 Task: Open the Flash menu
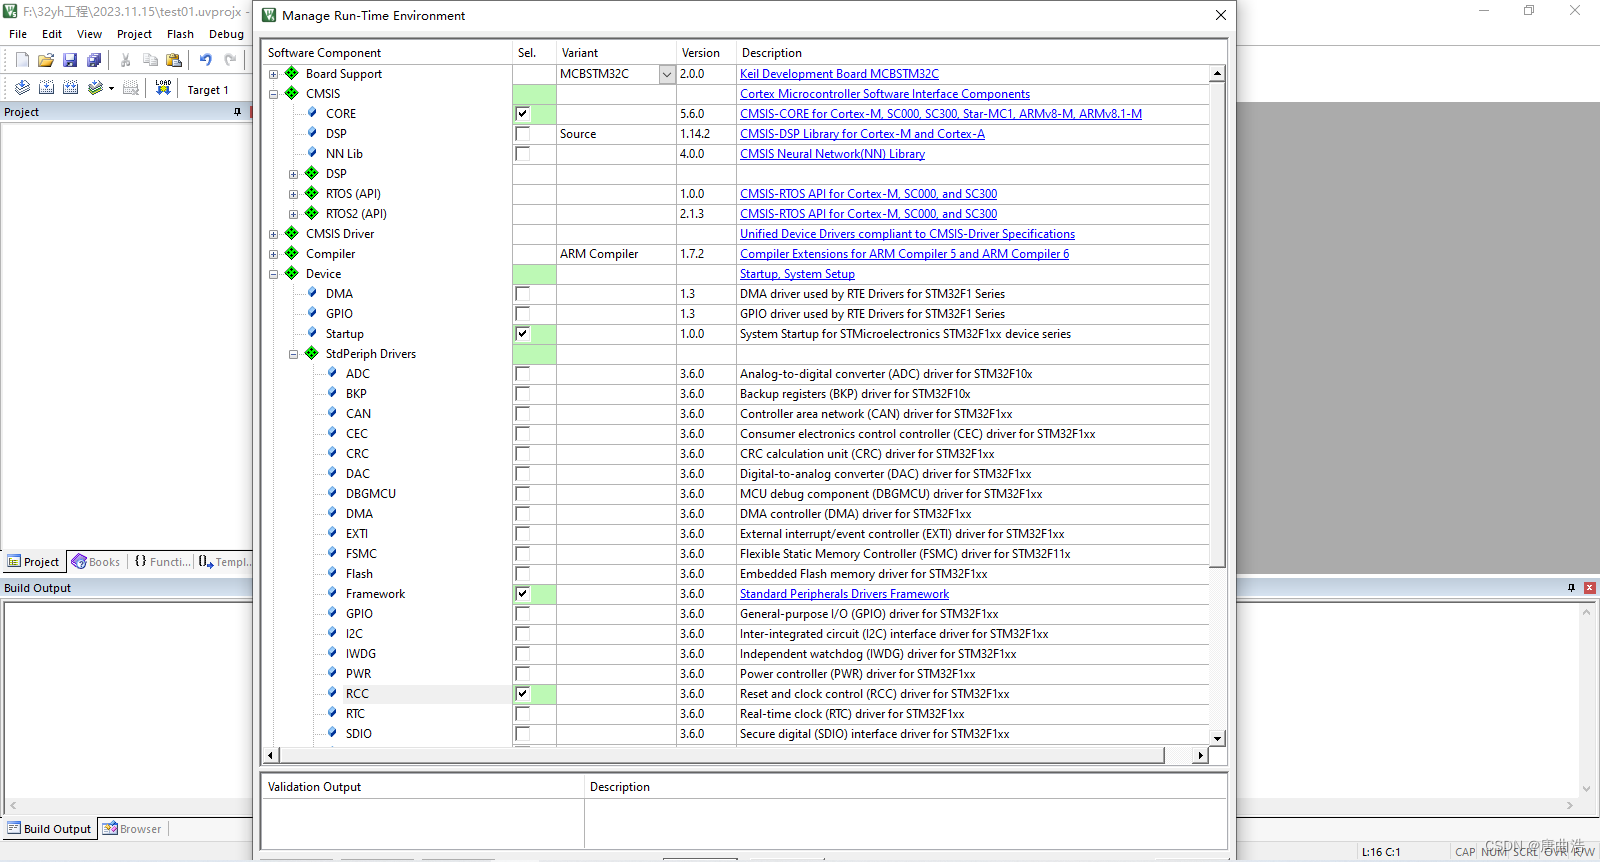click(180, 34)
